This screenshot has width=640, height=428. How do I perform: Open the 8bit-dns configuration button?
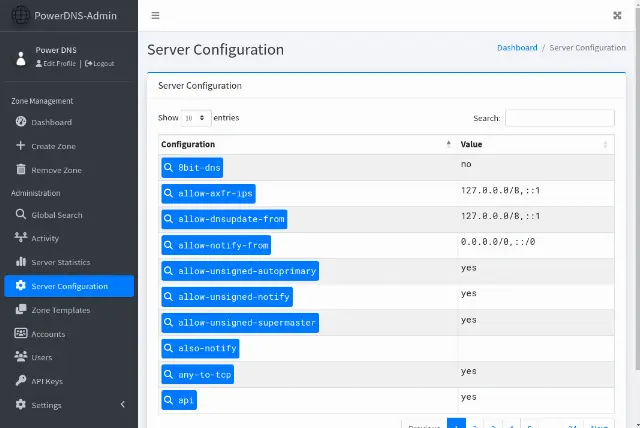click(192, 168)
